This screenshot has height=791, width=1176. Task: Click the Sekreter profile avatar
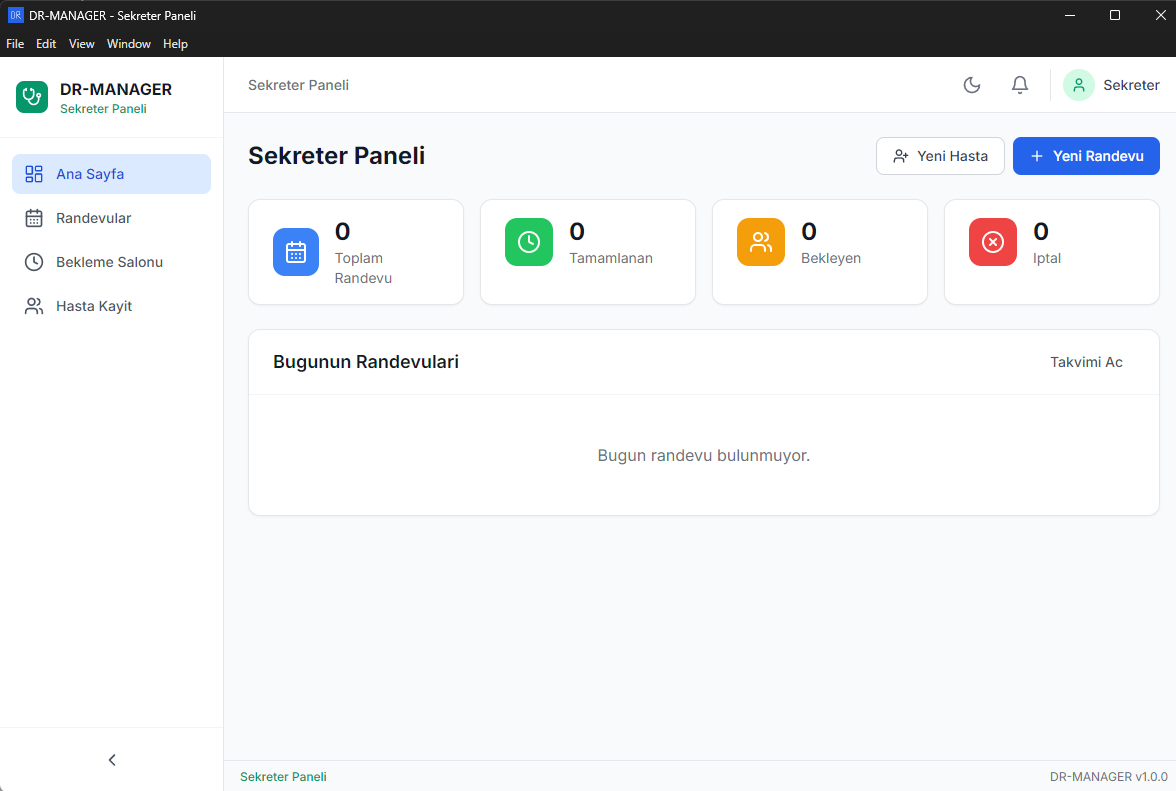pos(1078,85)
